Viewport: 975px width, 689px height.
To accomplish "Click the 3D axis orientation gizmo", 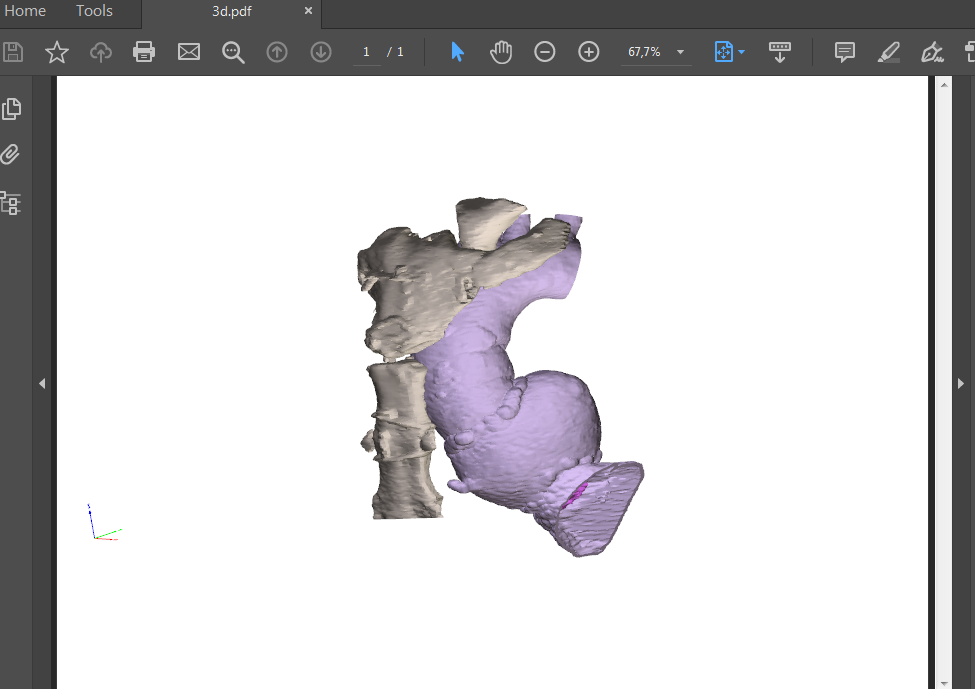I will [x=103, y=522].
